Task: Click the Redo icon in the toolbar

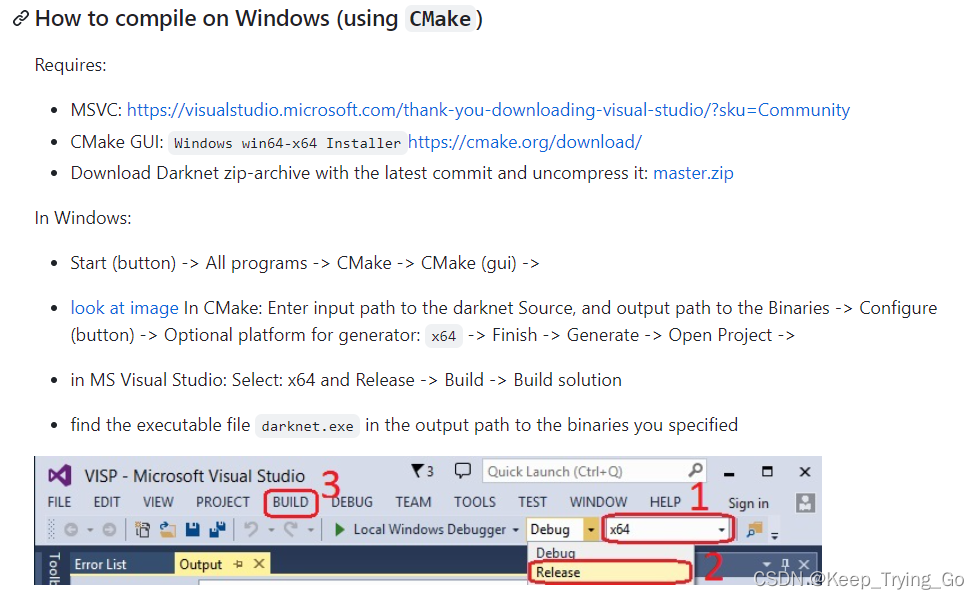Action: click(290, 529)
